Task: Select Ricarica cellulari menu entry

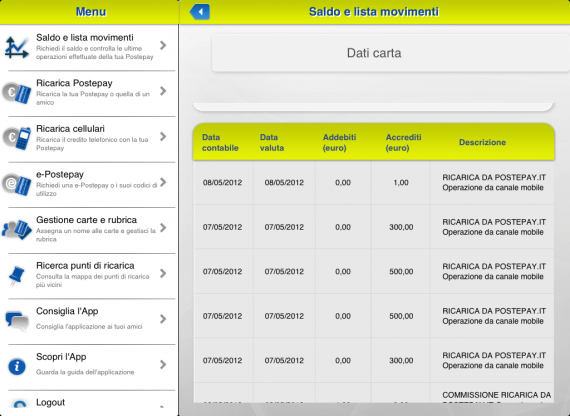Action: tap(89, 139)
